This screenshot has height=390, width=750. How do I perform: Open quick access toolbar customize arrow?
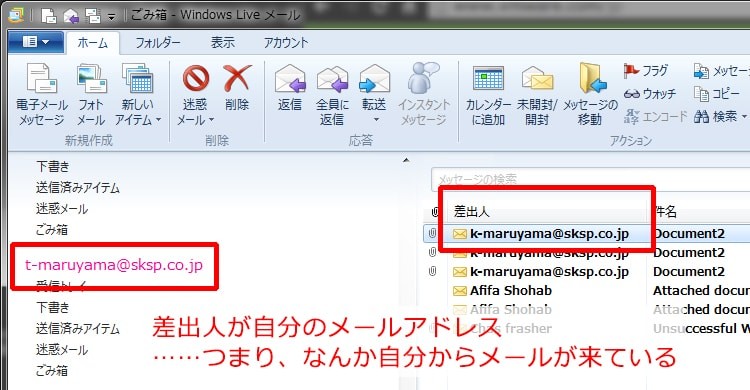111,17
